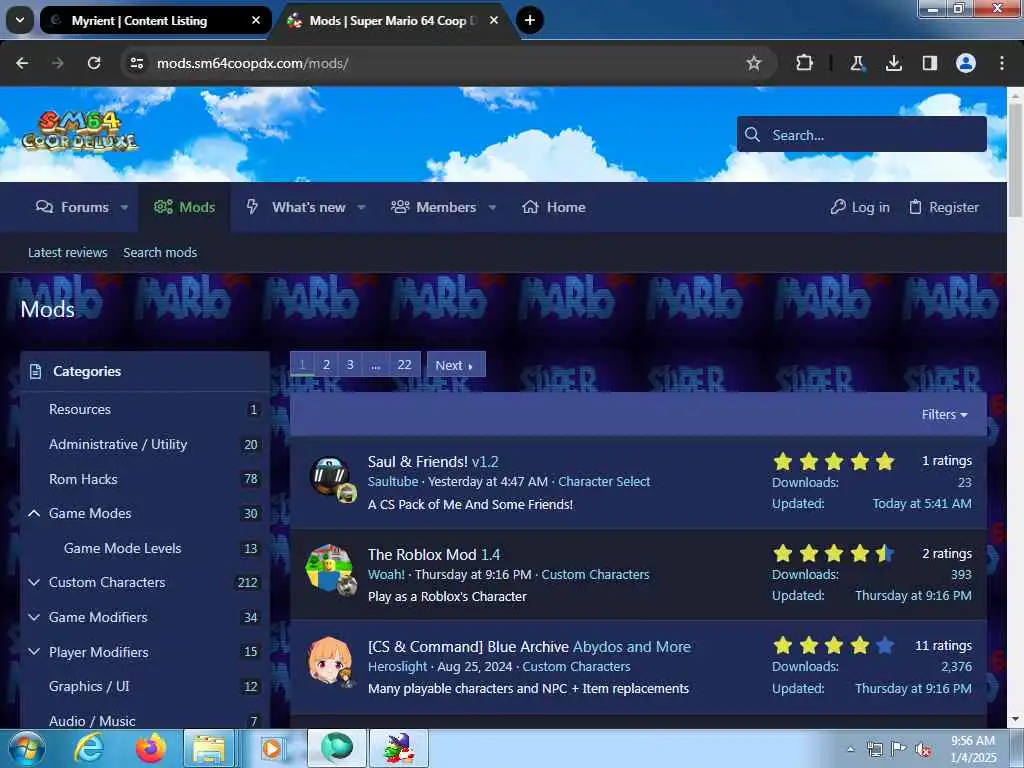Open the Administrative / Utility category
Image resolution: width=1024 pixels, height=768 pixels.
[118, 444]
